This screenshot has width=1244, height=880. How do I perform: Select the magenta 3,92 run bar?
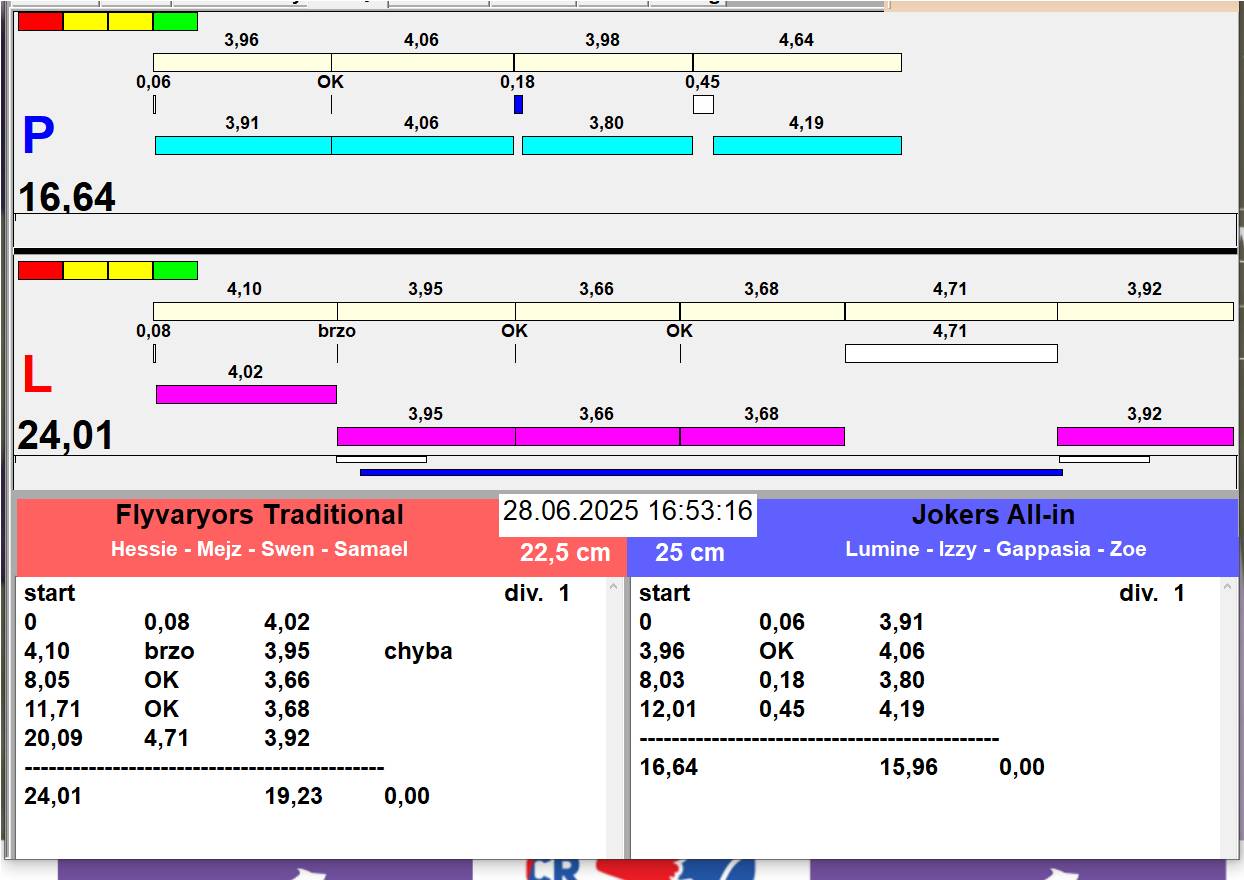click(x=1145, y=436)
